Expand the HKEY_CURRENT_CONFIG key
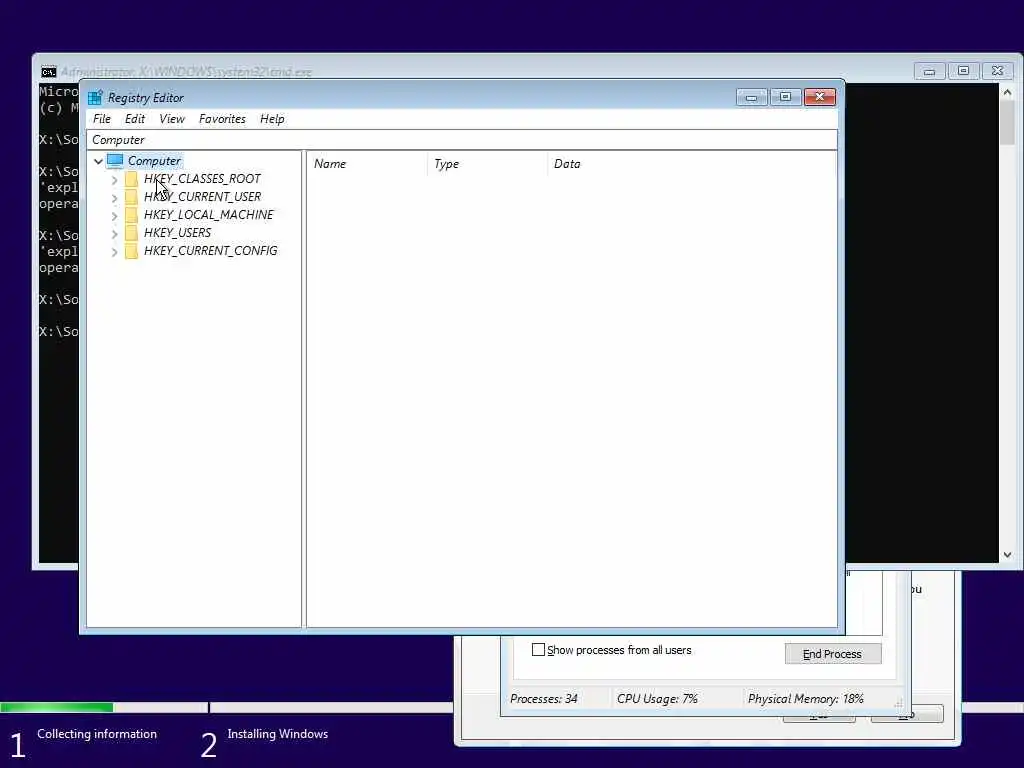This screenshot has width=1024, height=768. point(114,251)
